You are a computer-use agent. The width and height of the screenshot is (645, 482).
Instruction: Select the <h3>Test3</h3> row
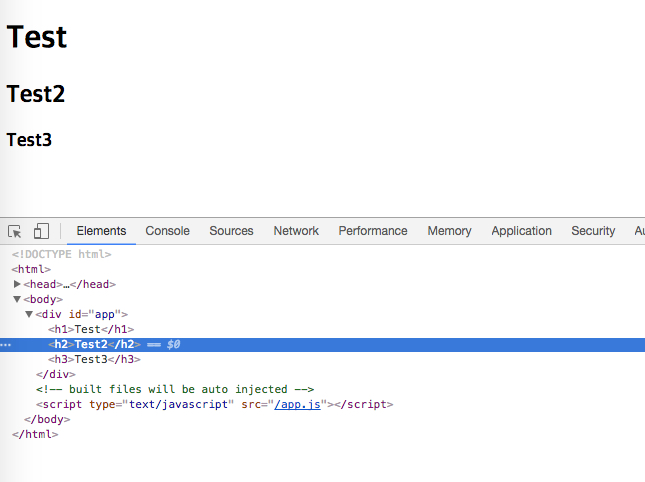pos(94,359)
